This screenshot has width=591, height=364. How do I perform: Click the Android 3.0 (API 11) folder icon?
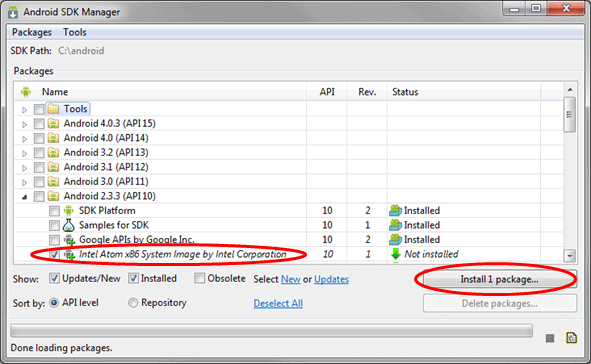click(53, 182)
